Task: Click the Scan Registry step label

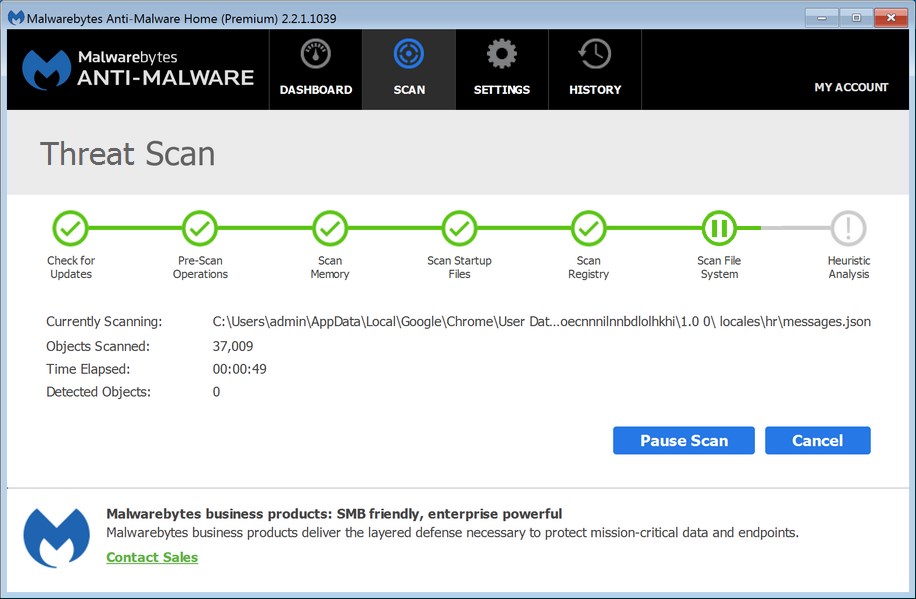Action: pos(589,267)
